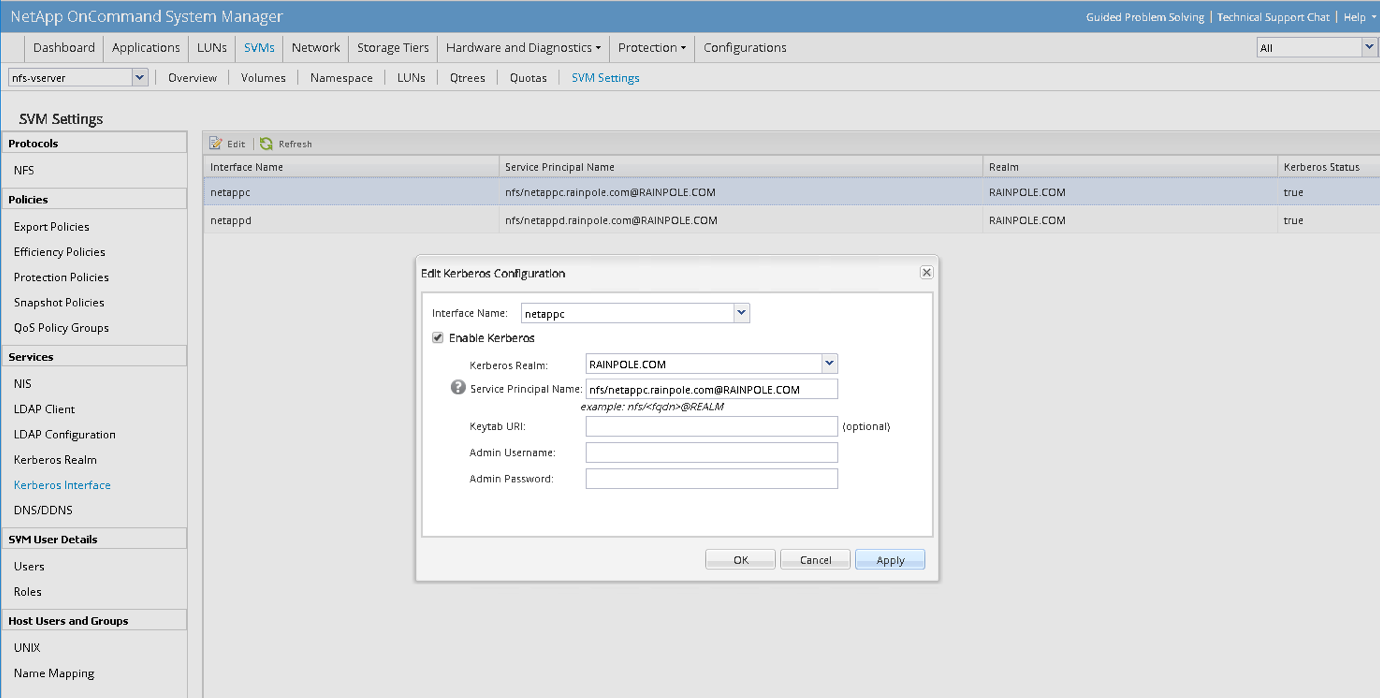Screen dimensions: 1380x698
Task: Expand the Interface Name dropdown
Action: [741, 313]
